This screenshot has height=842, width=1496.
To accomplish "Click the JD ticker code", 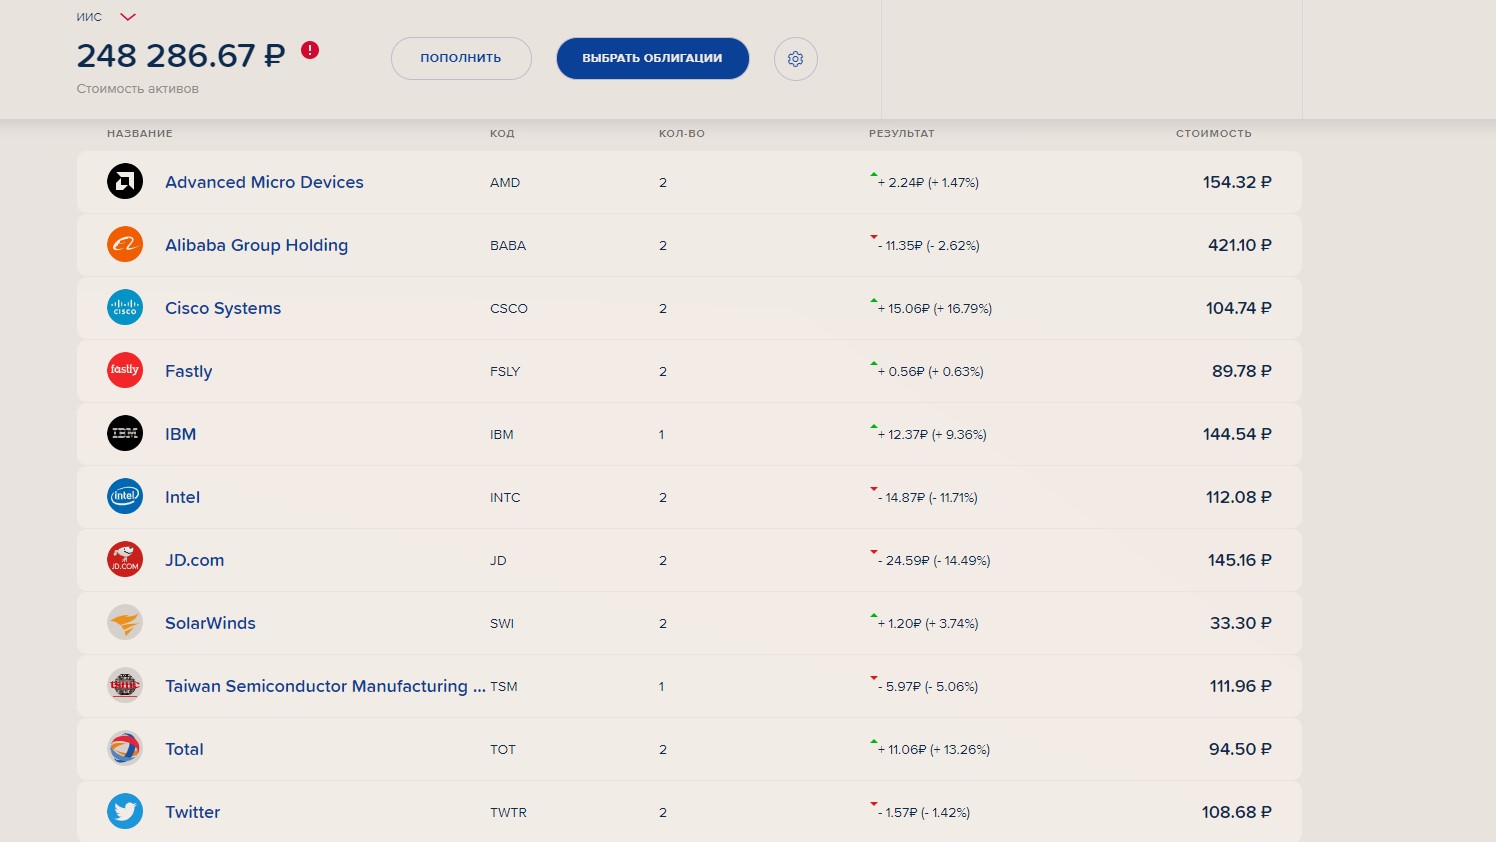I will pyautogui.click(x=498, y=560).
